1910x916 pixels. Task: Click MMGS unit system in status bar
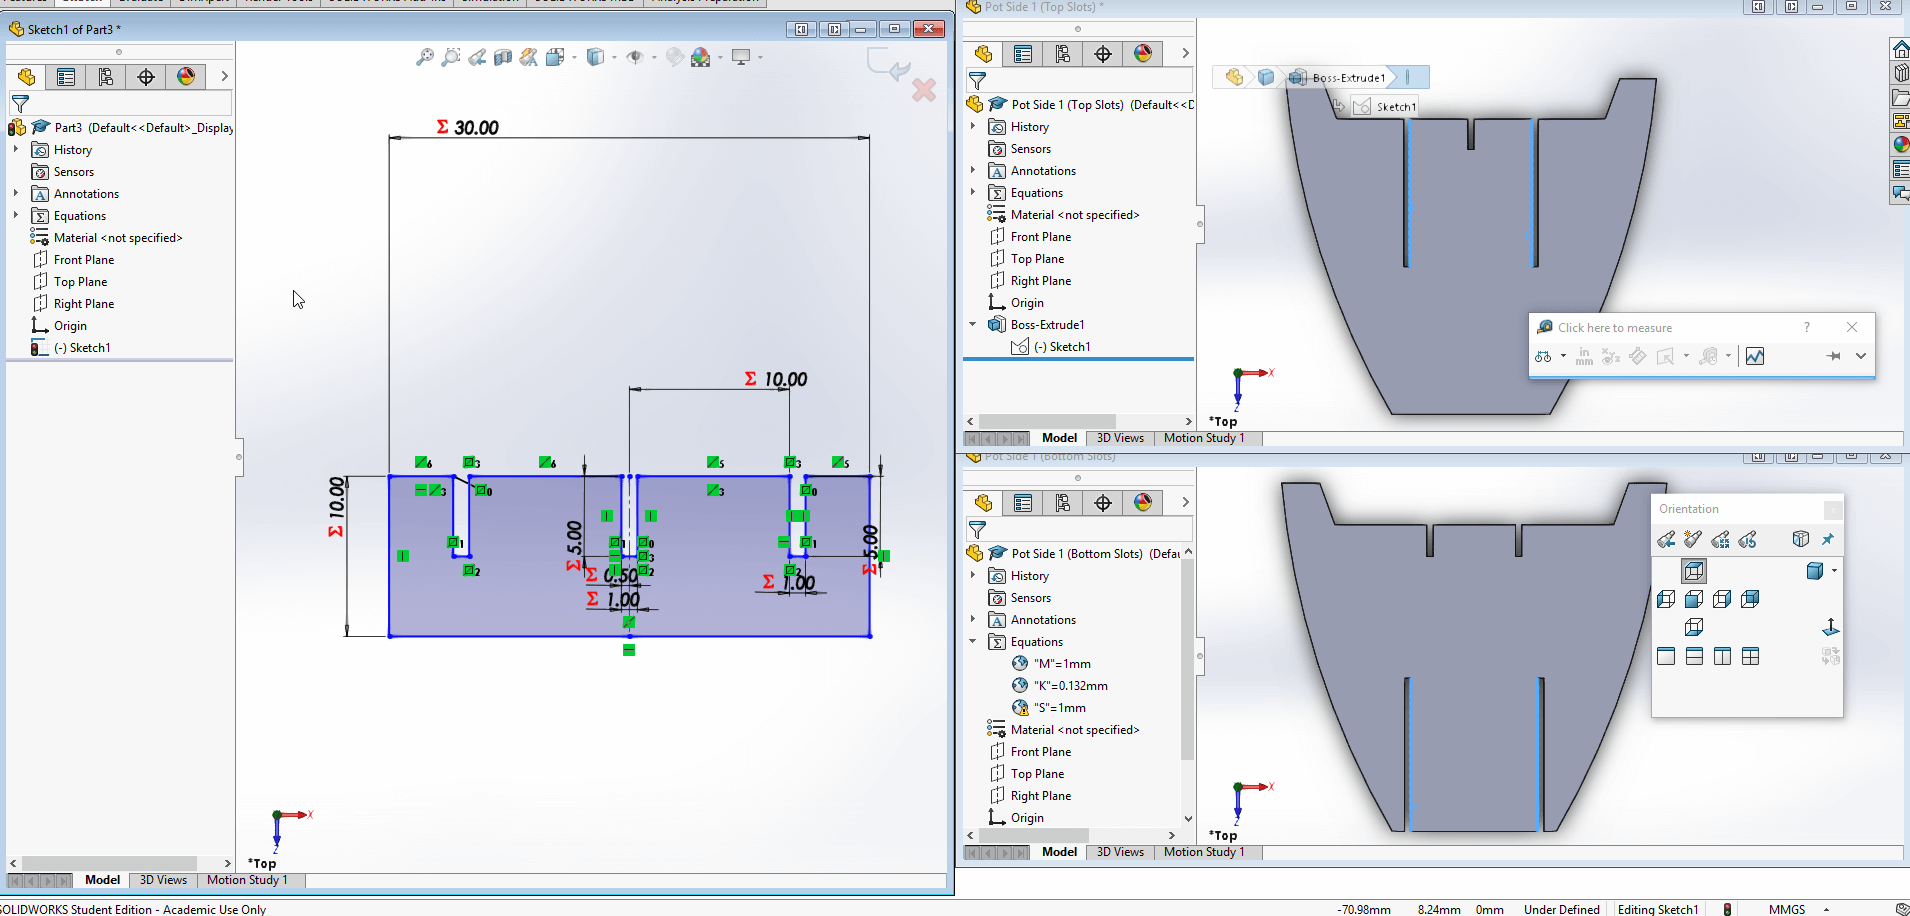click(1787, 909)
